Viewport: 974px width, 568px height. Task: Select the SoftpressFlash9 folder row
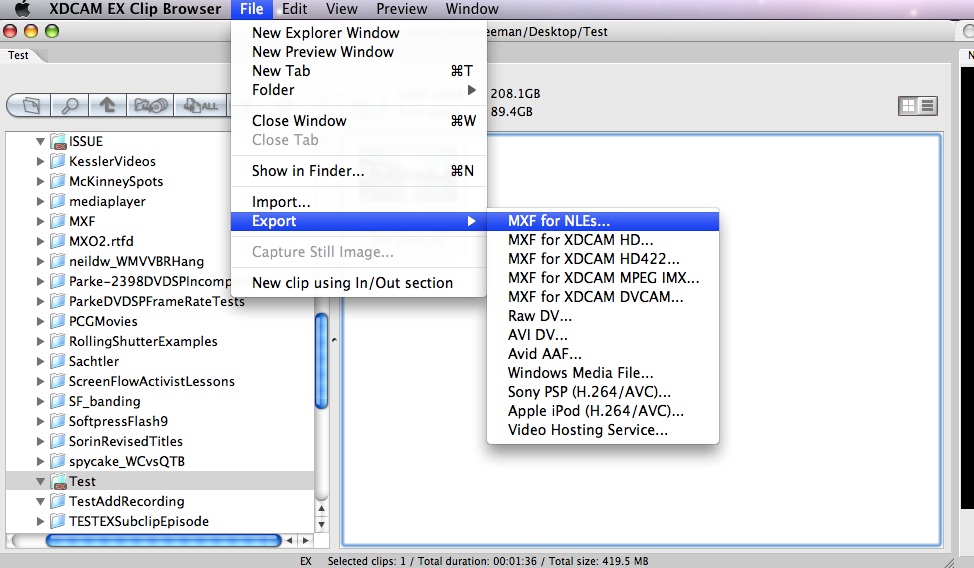tap(160, 421)
